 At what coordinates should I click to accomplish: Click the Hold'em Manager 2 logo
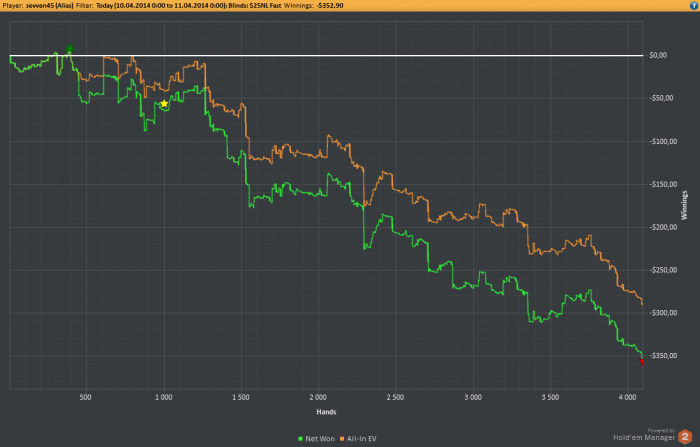[653, 436]
